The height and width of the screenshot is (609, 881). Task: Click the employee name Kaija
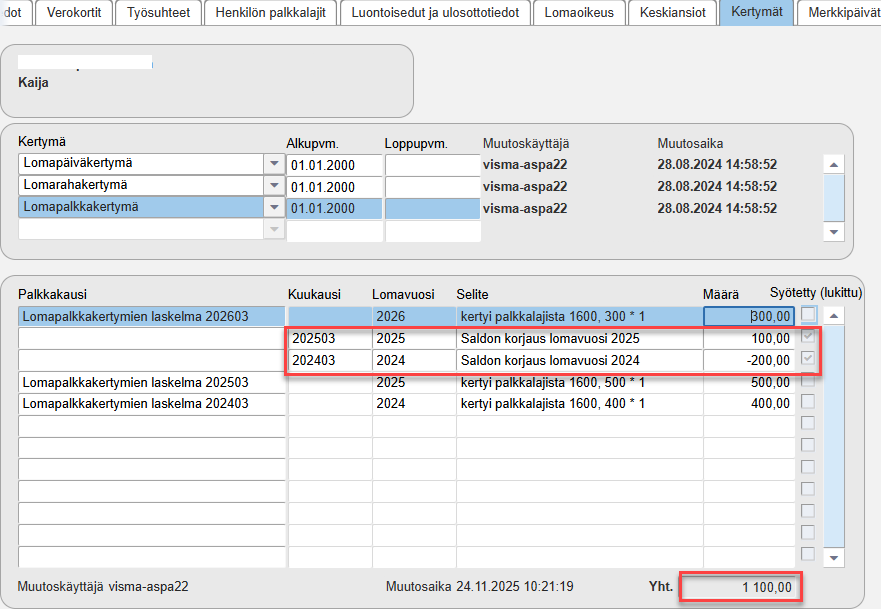tap(33, 83)
